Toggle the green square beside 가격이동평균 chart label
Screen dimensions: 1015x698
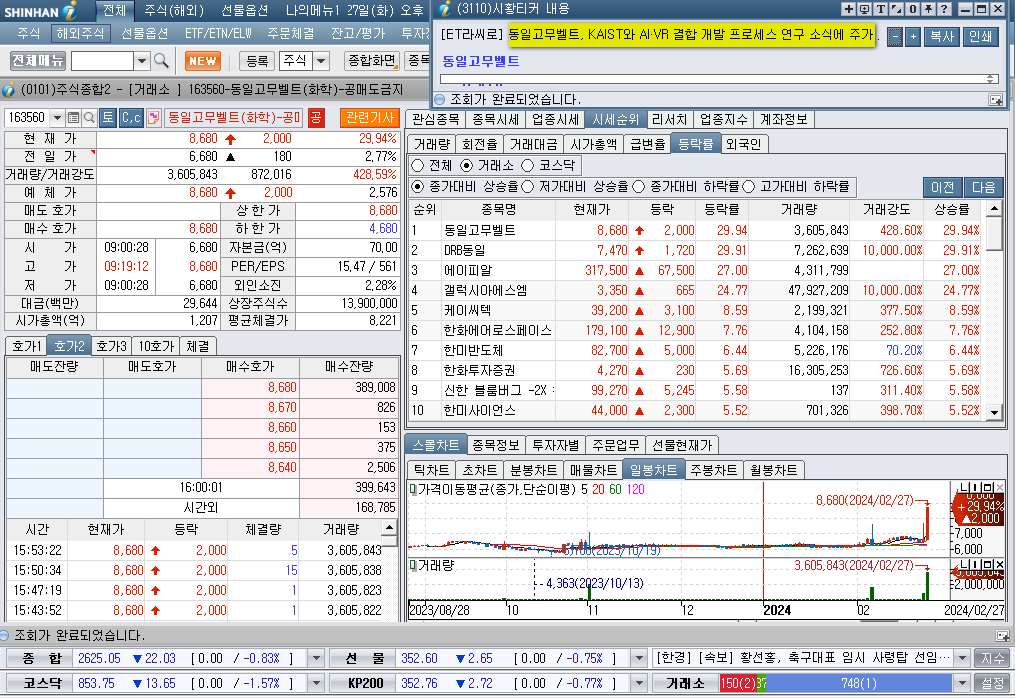(413, 490)
